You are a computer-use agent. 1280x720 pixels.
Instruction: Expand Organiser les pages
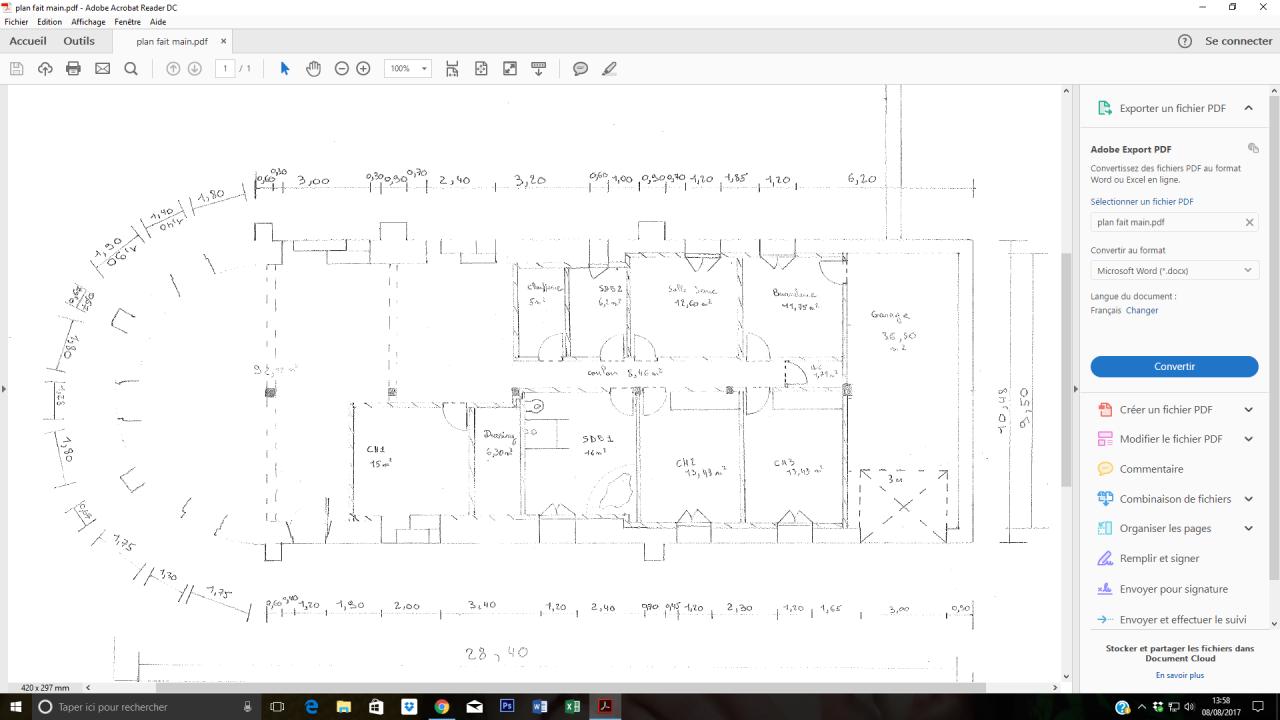coord(1249,528)
